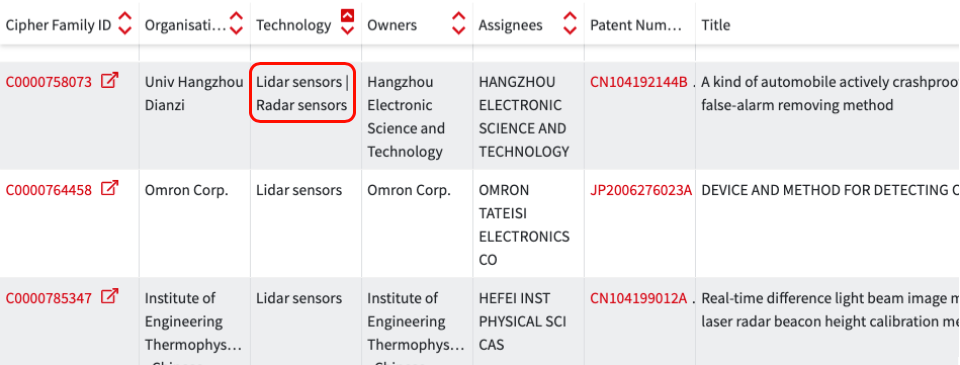
Task: Open Cipher family C0000758073 link
Action: pyautogui.click(x=48, y=81)
